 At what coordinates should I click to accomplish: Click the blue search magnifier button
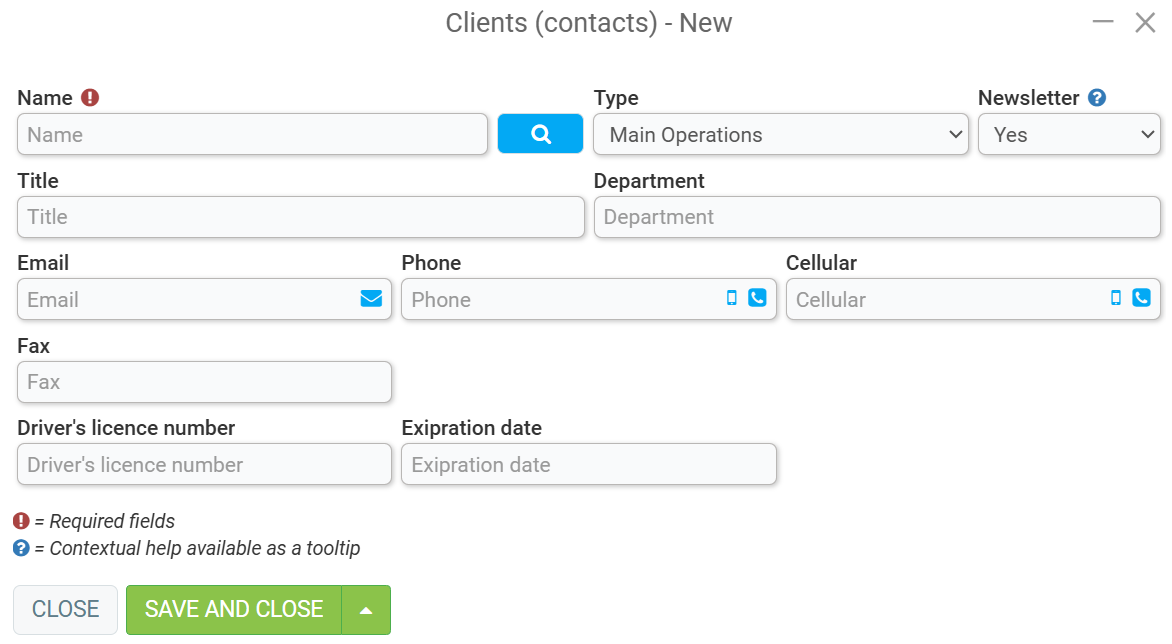click(x=540, y=134)
